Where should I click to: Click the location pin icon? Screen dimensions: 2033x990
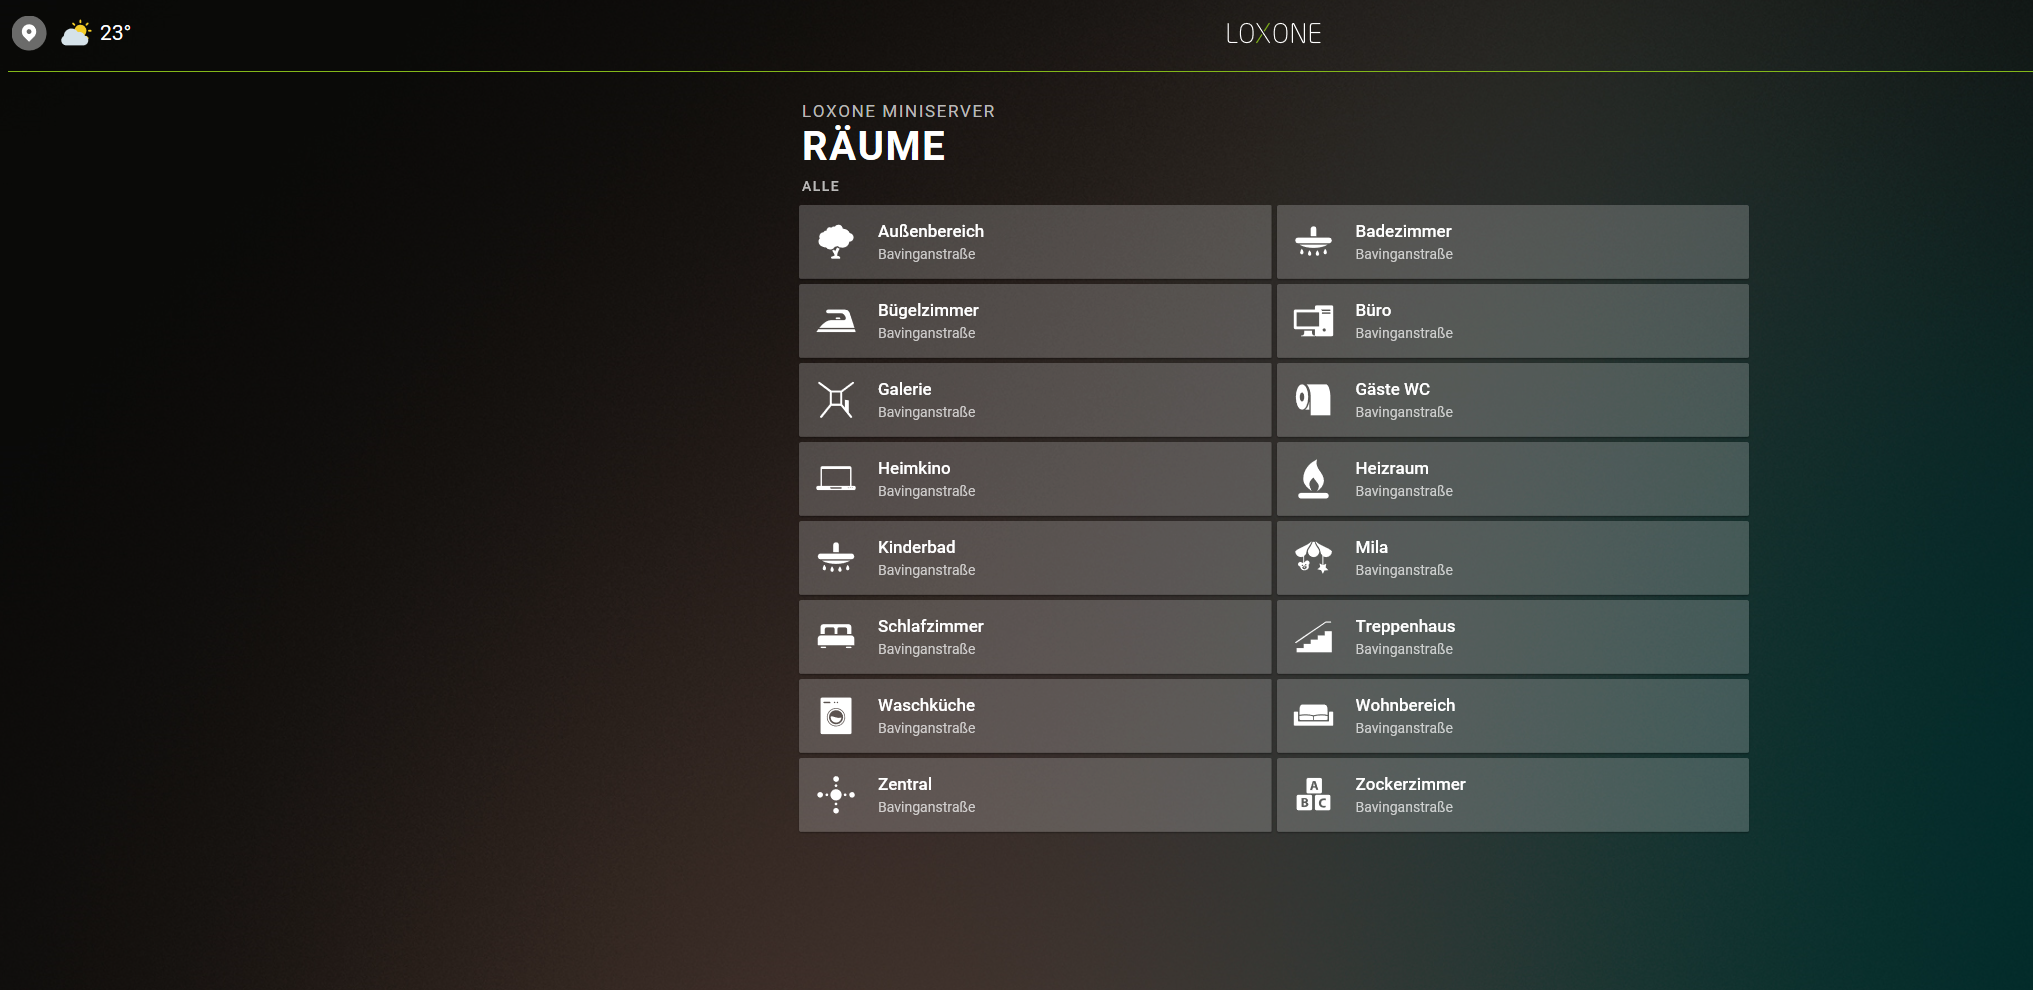[x=29, y=33]
